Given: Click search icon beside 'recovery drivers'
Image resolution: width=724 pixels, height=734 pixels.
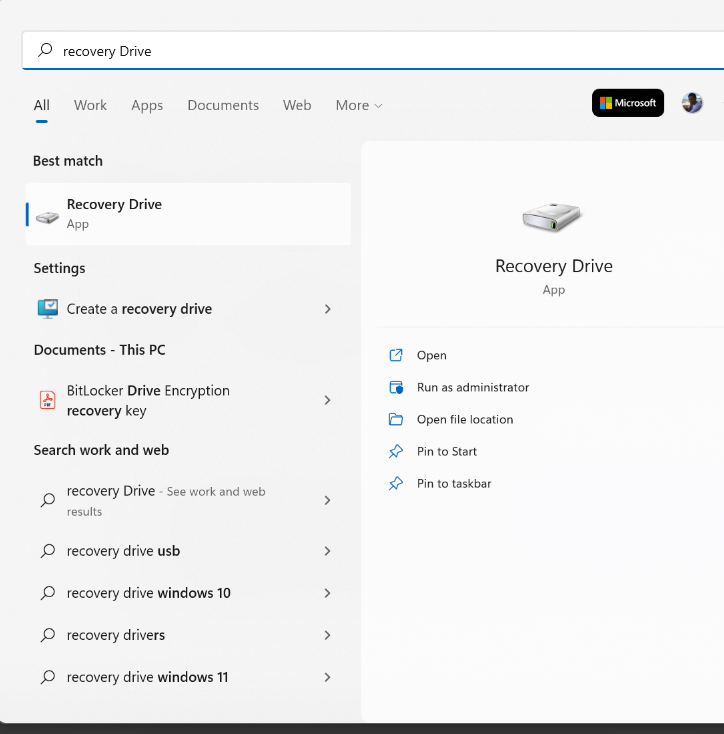Looking at the screenshot, I should 48,635.
